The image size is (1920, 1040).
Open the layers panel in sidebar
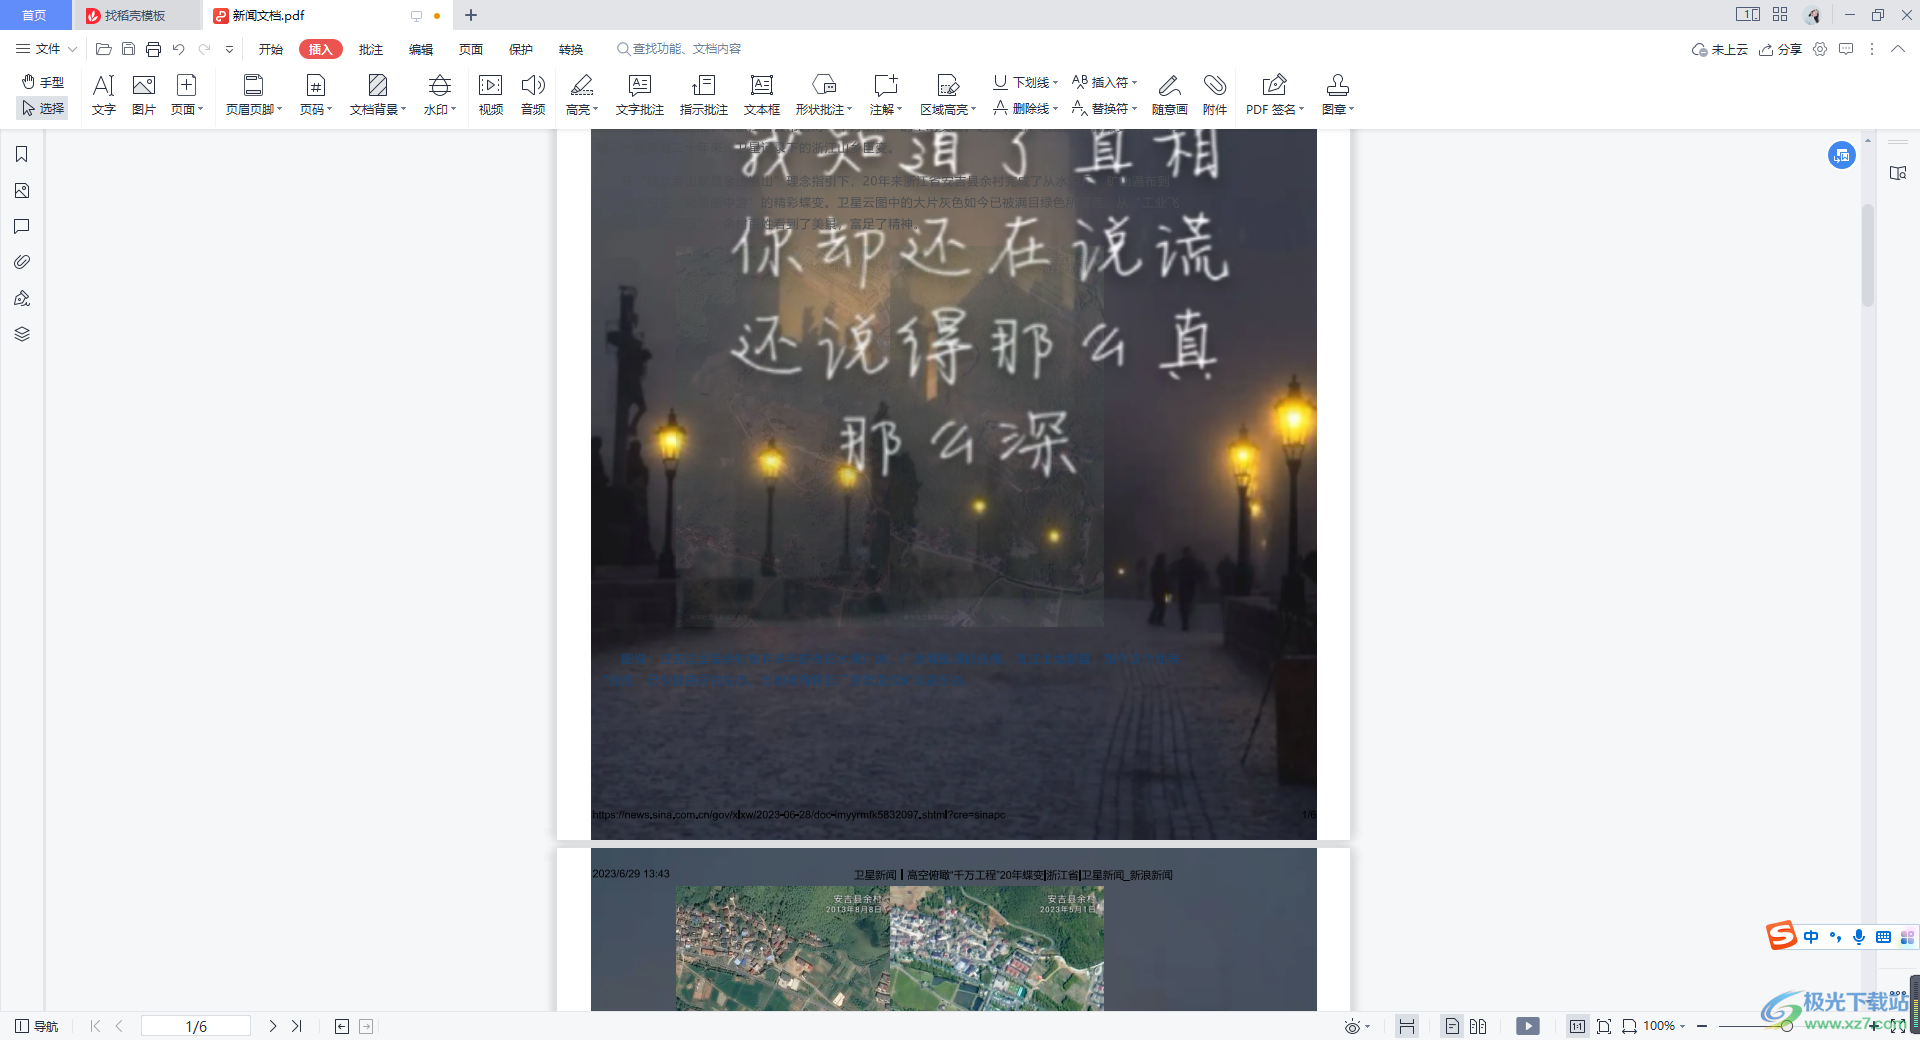[x=22, y=334]
